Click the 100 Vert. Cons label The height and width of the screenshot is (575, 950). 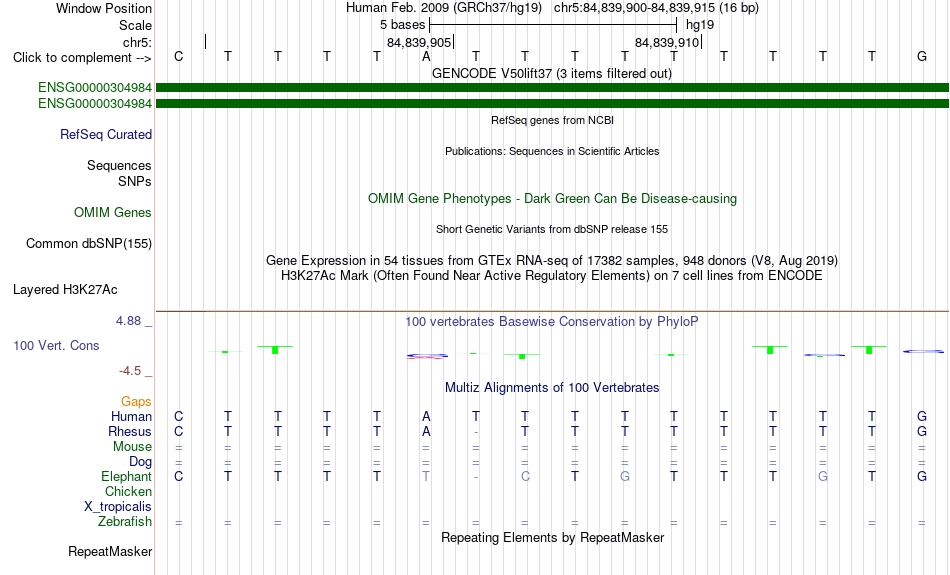pyautogui.click(x=56, y=345)
